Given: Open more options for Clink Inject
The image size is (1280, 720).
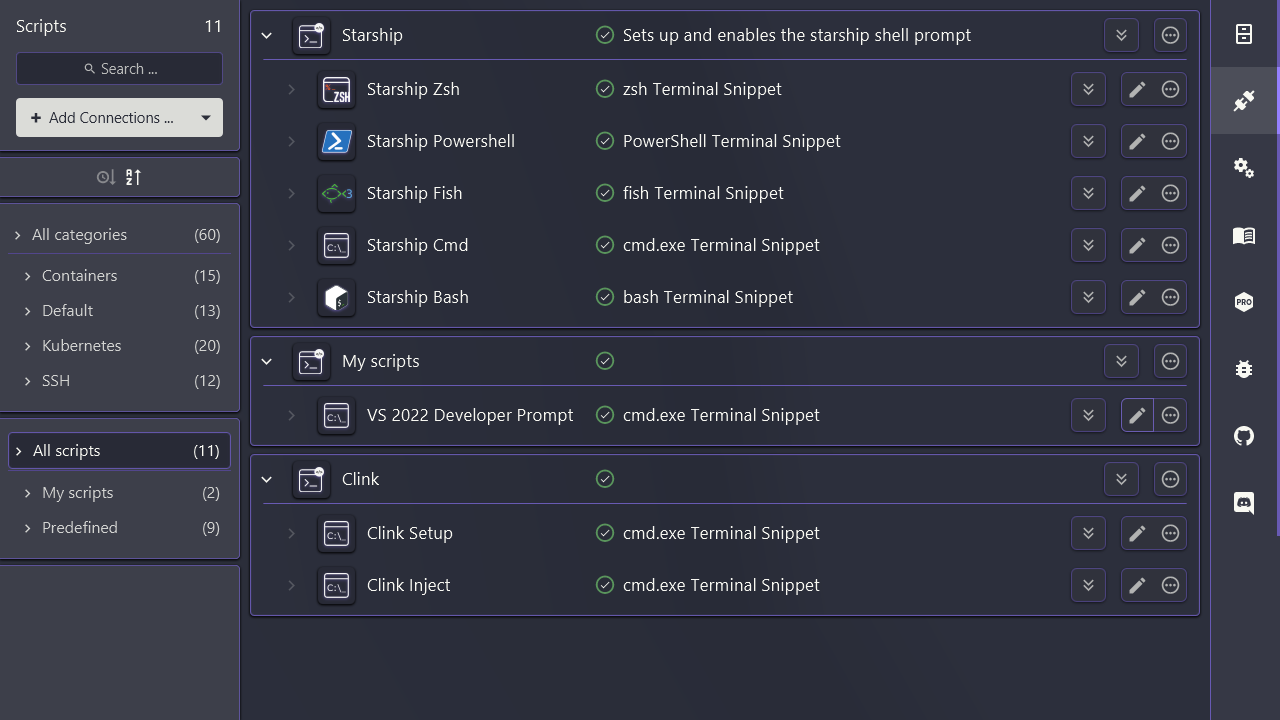Looking at the screenshot, I should (1170, 585).
